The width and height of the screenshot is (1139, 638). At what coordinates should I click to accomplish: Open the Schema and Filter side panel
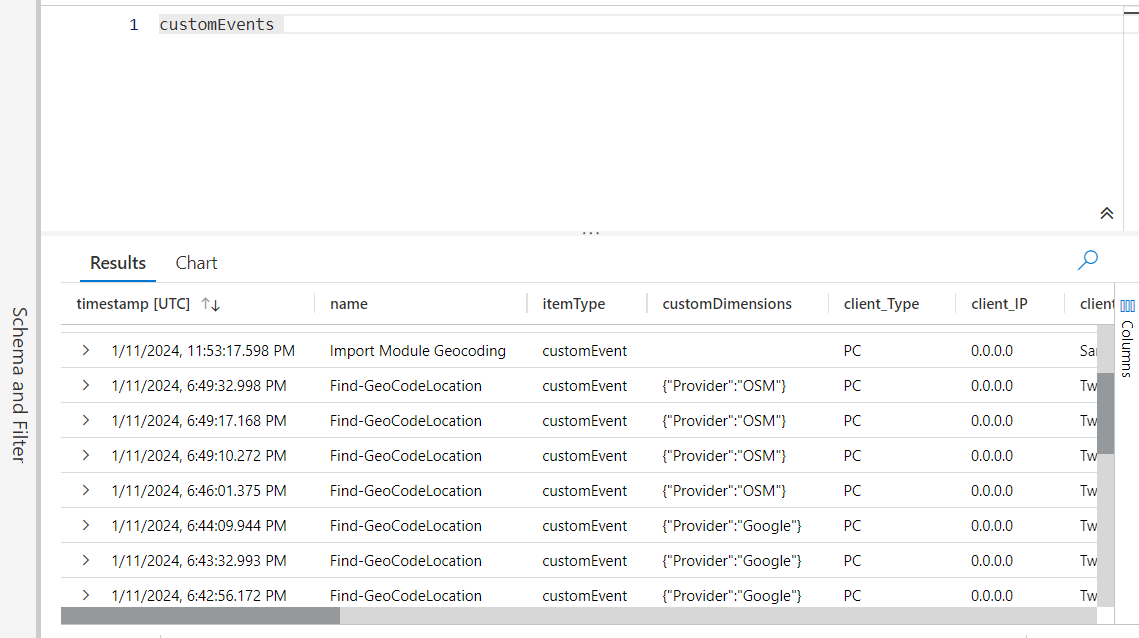pos(19,384)
